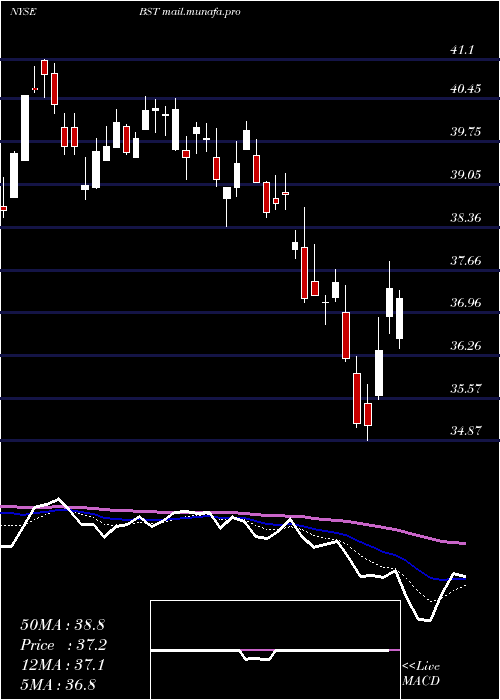This screenshot has width=500, height=700.
Task: Click the Price : 37.2 readout
Action: tap(64, 645)
